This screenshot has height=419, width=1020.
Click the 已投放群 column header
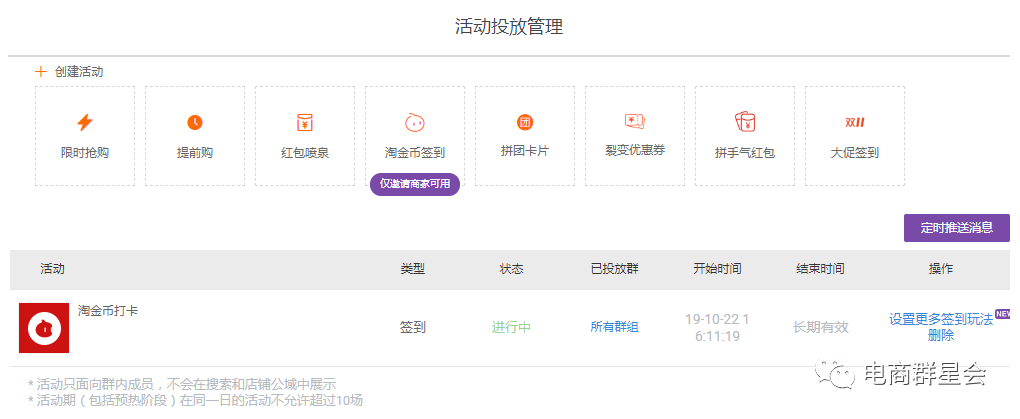[614, 269]
